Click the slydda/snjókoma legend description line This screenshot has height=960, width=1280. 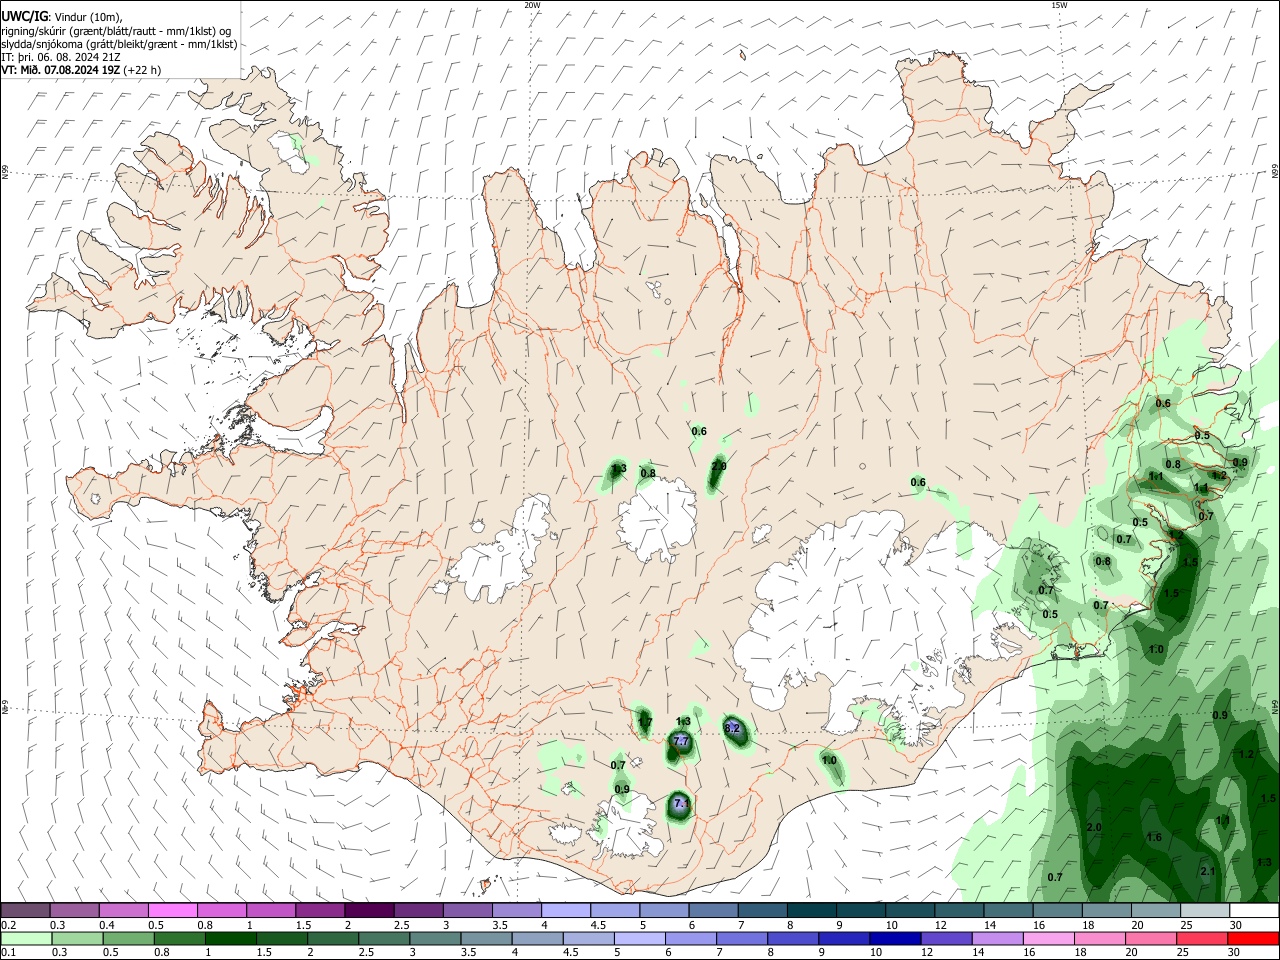pos(119,44)
